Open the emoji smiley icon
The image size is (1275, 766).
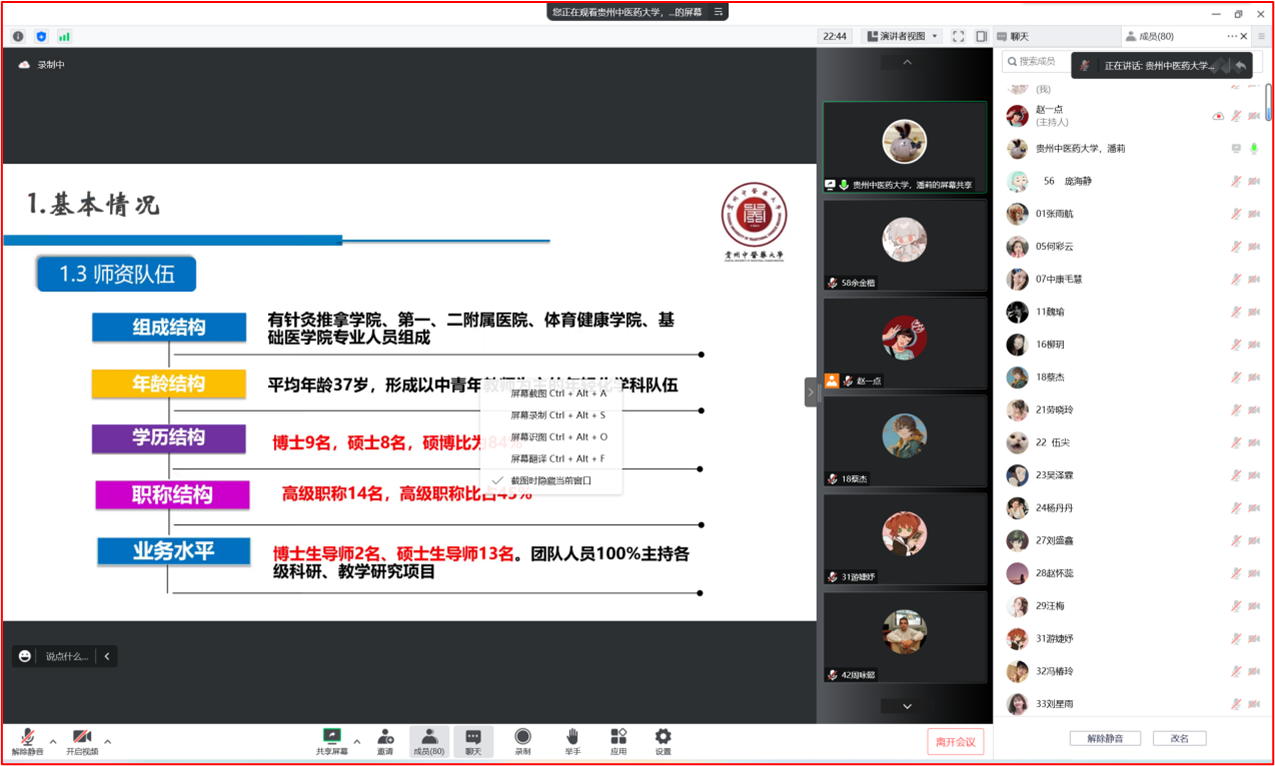coord(25,656)
